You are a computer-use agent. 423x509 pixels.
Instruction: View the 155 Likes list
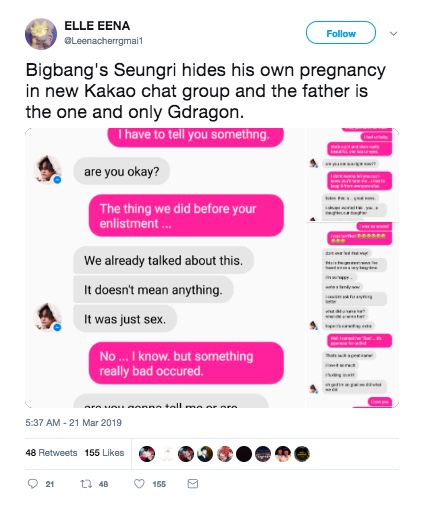coord(104,453)
